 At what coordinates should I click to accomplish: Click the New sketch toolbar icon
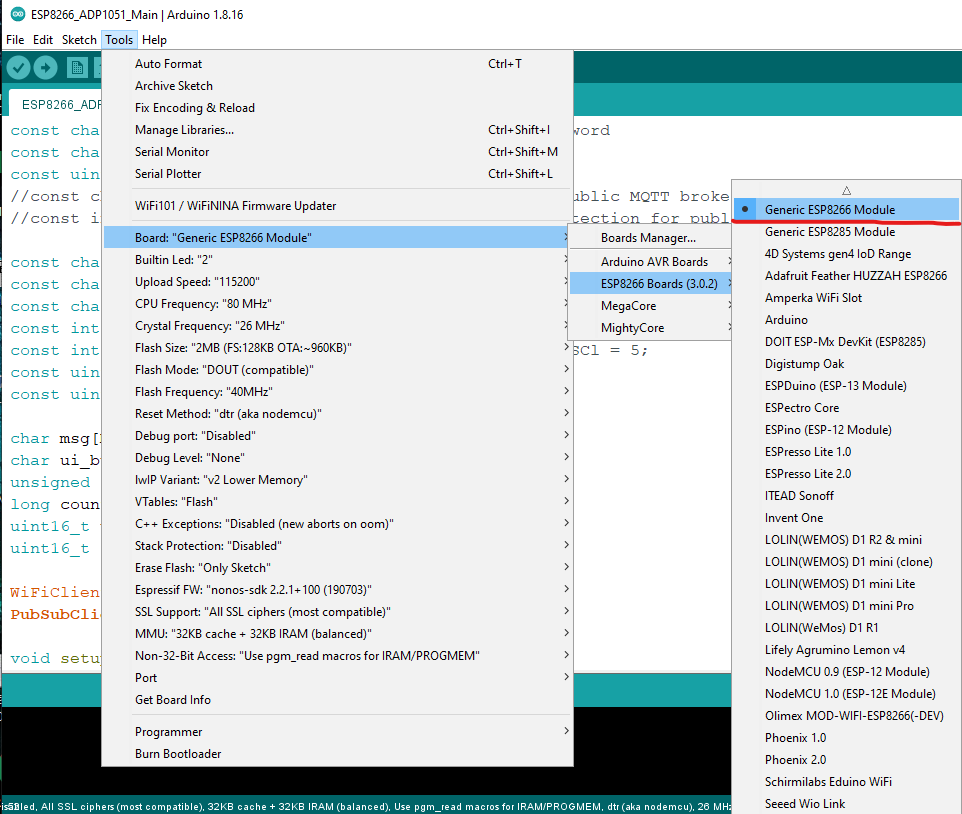pos(77,67)
